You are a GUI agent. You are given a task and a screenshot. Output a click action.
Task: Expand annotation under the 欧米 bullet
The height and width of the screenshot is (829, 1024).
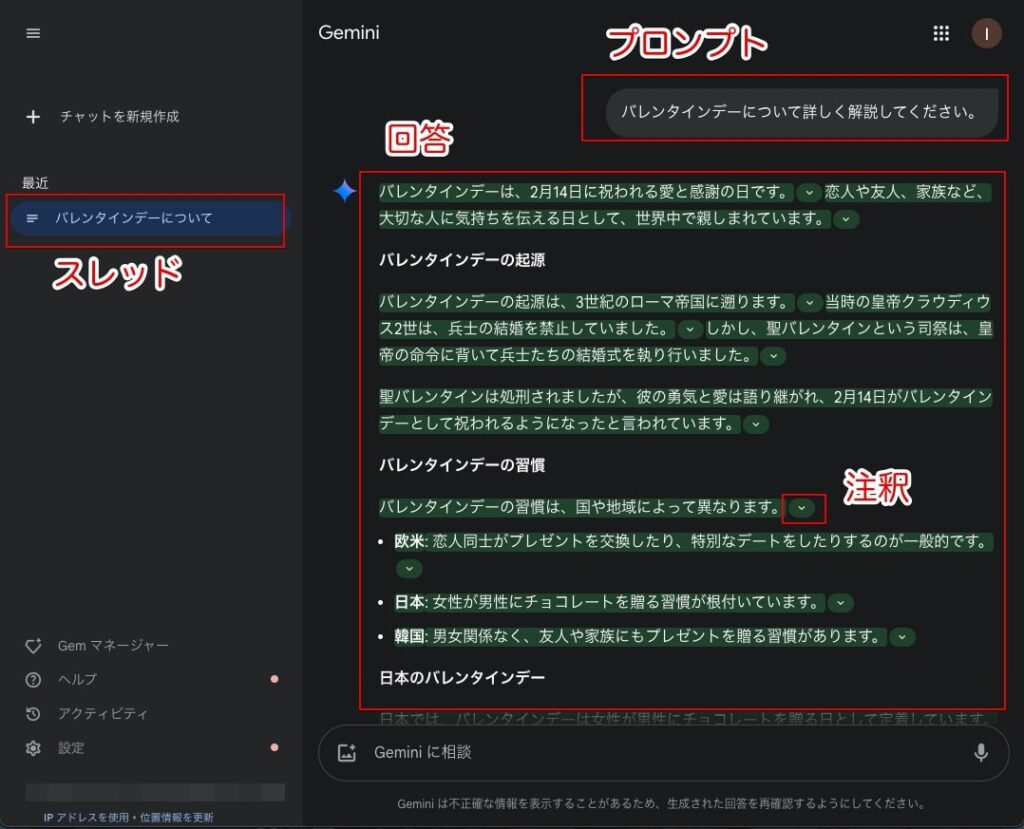pyautogui.click(x=409, y=569)
